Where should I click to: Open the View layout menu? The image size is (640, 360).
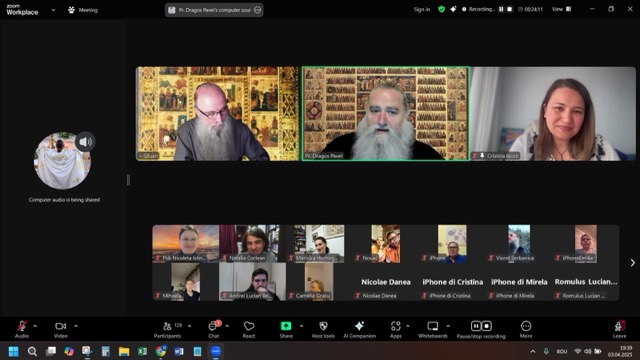(562, 9)
